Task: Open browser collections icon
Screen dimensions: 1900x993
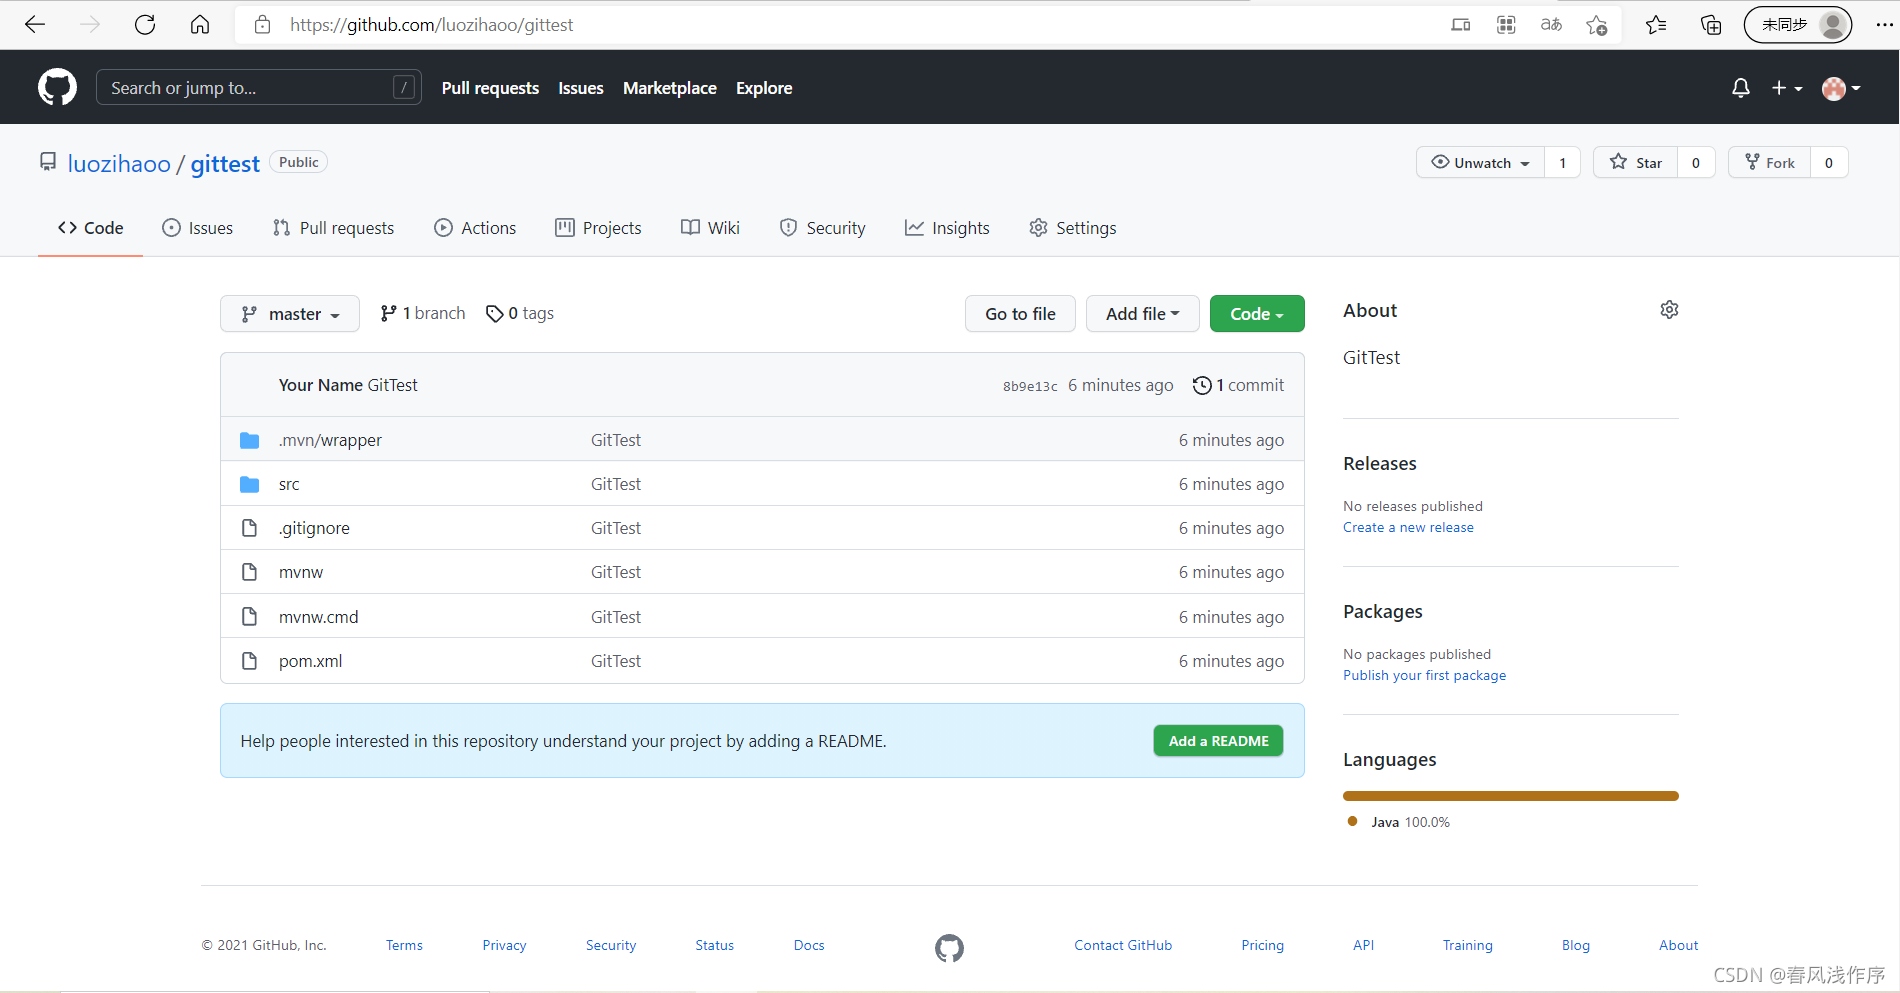Action: (1711, 25)
